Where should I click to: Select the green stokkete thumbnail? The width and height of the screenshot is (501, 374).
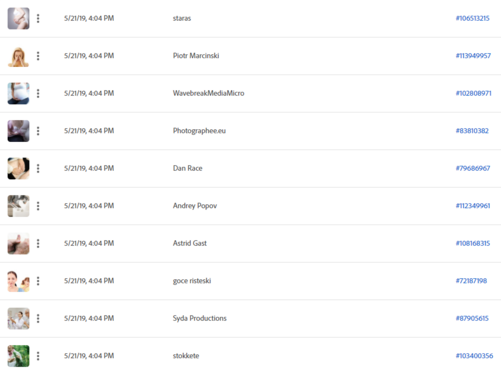click(18, 356)
